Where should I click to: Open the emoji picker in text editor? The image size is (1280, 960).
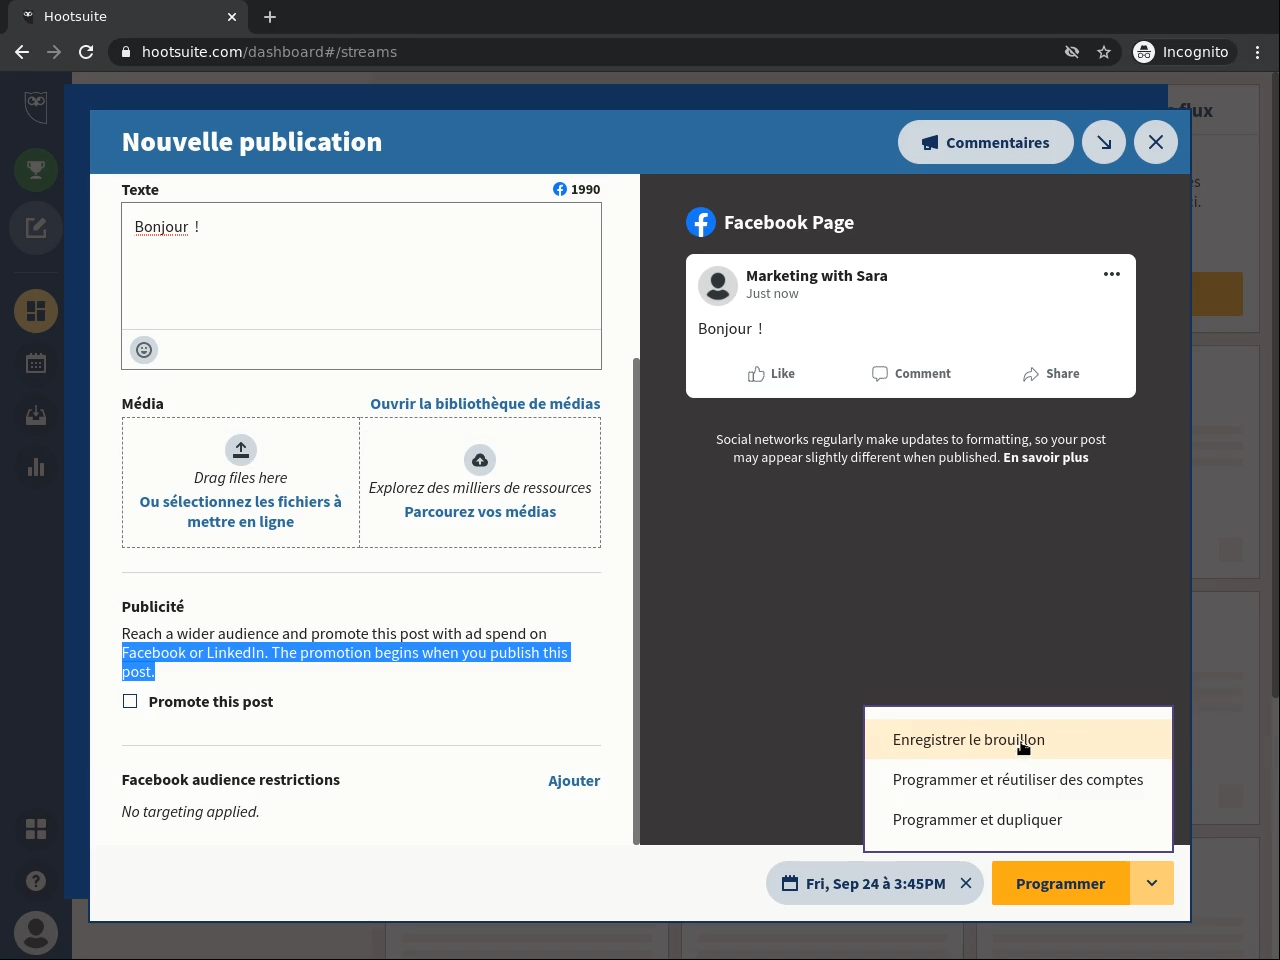pos(144,350)
